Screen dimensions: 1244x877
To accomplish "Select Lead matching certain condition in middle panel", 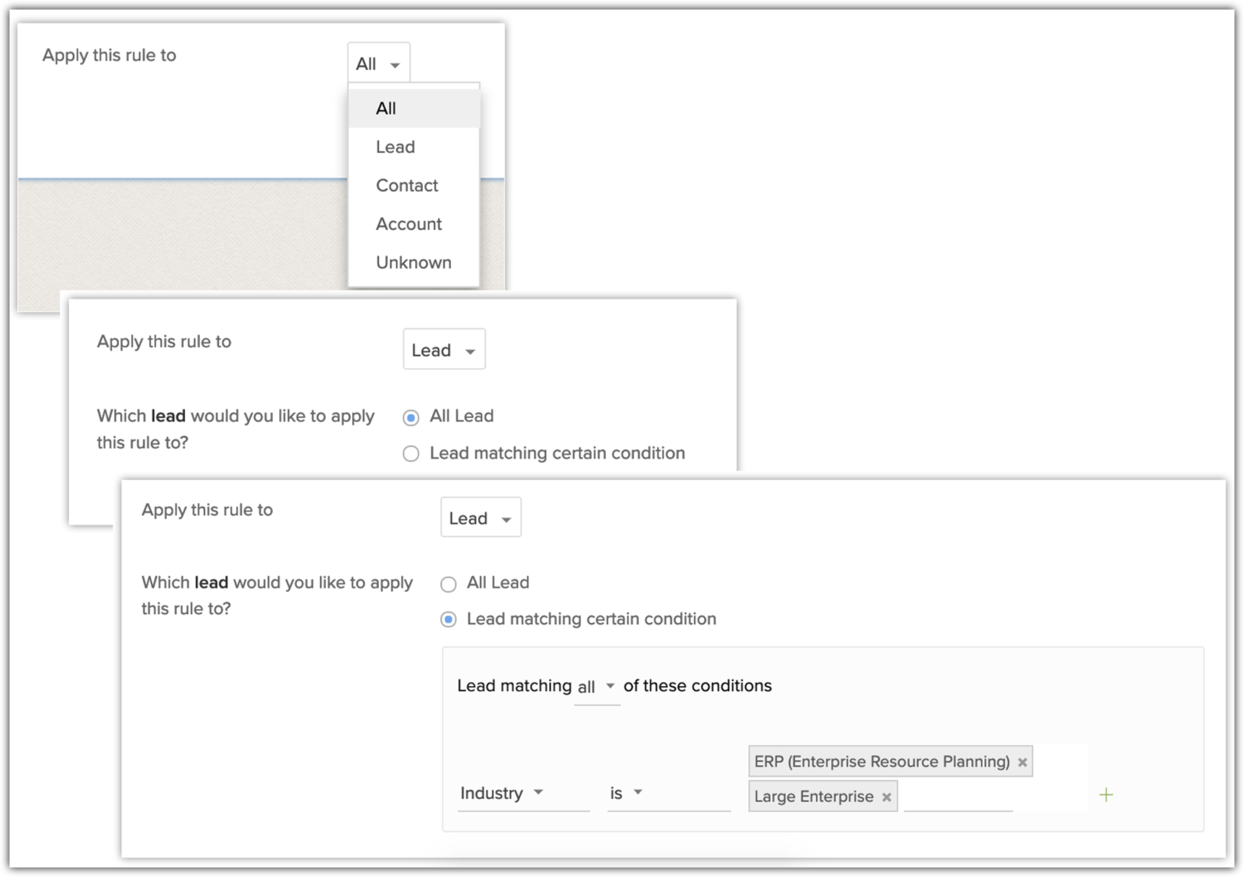I will pos(411,454).
